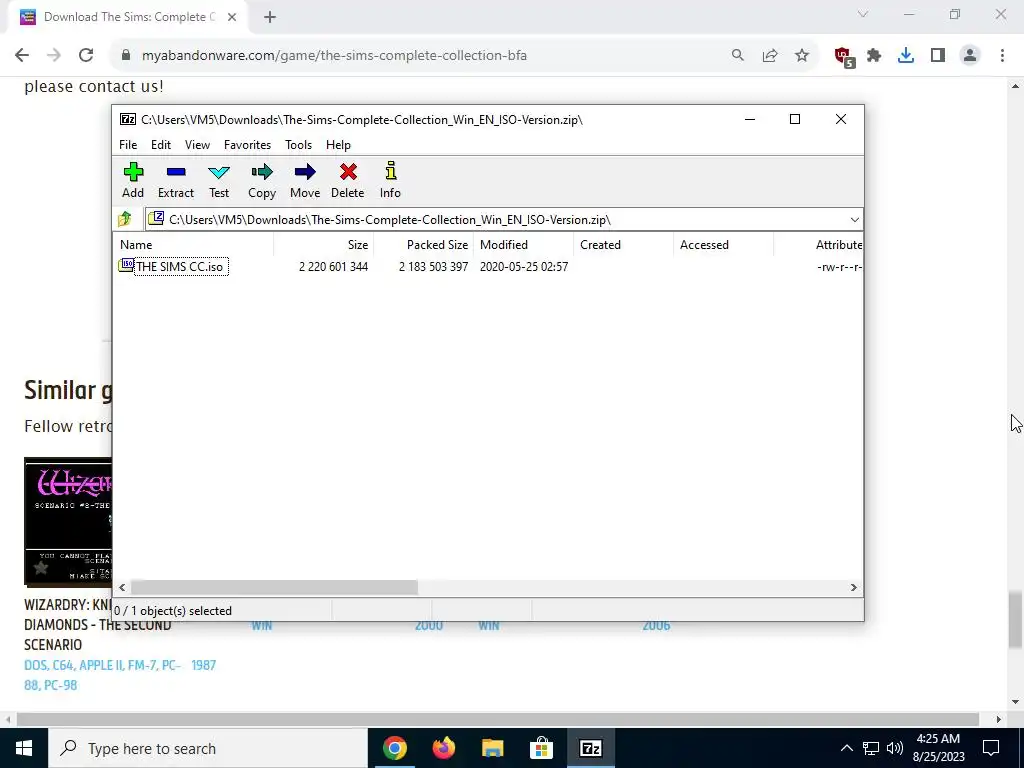Click the 7-Zip taskbar icon
The image size is (1024, 768).
(x=591, y=748)
